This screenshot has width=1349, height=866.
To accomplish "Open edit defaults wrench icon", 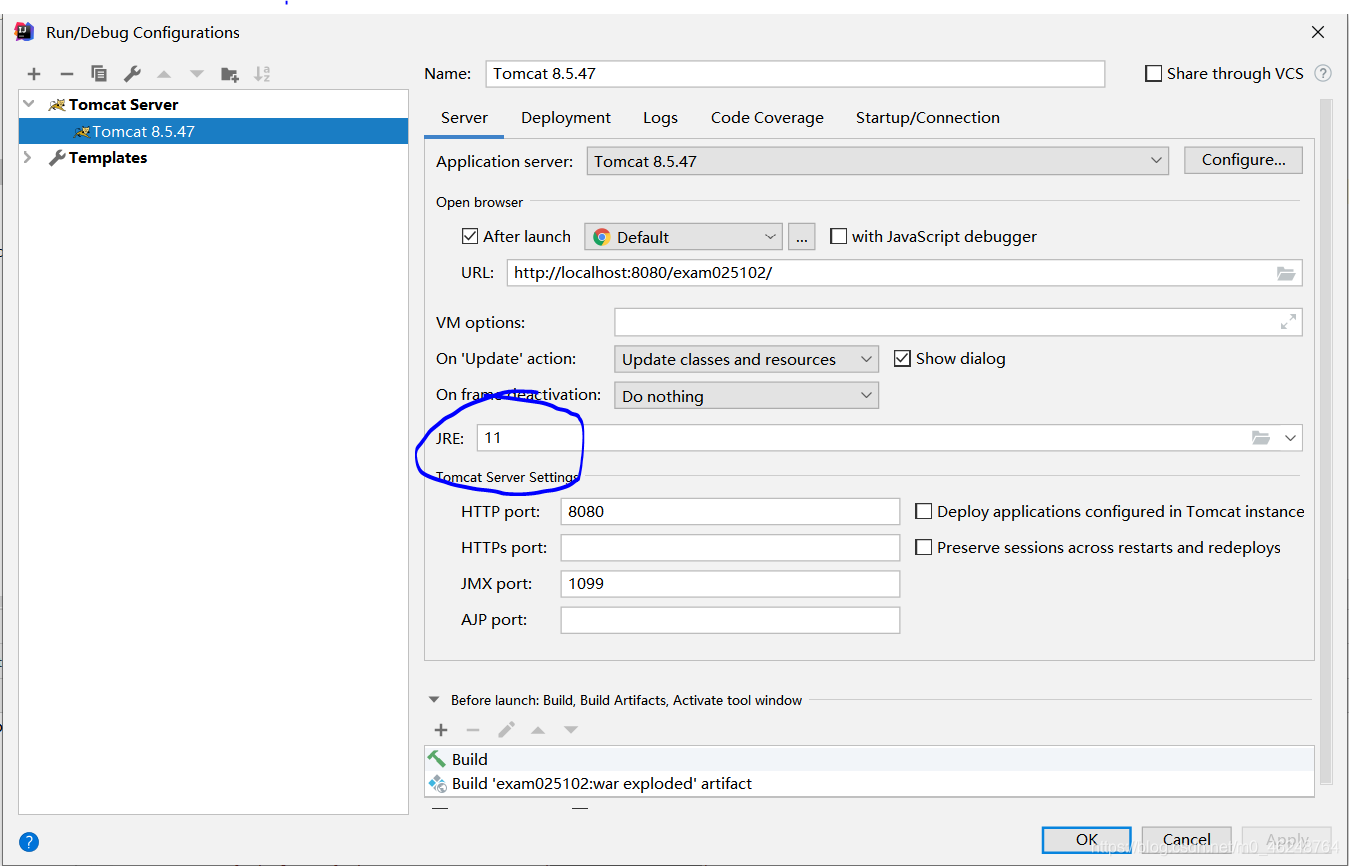I will [x=132, y=74].
